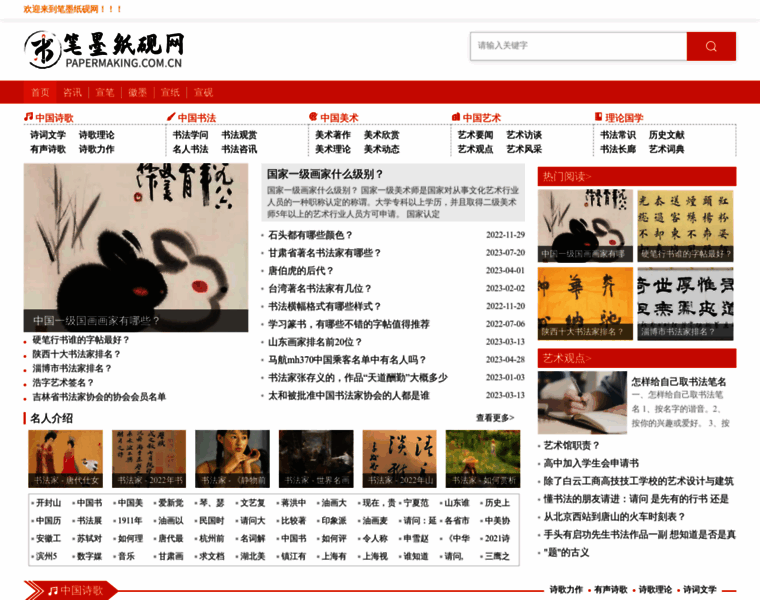The height and width of the screenshot is (600, 760).
Task: Open the writing-hand thumbnail in 艺术观点
Action: 582,402
